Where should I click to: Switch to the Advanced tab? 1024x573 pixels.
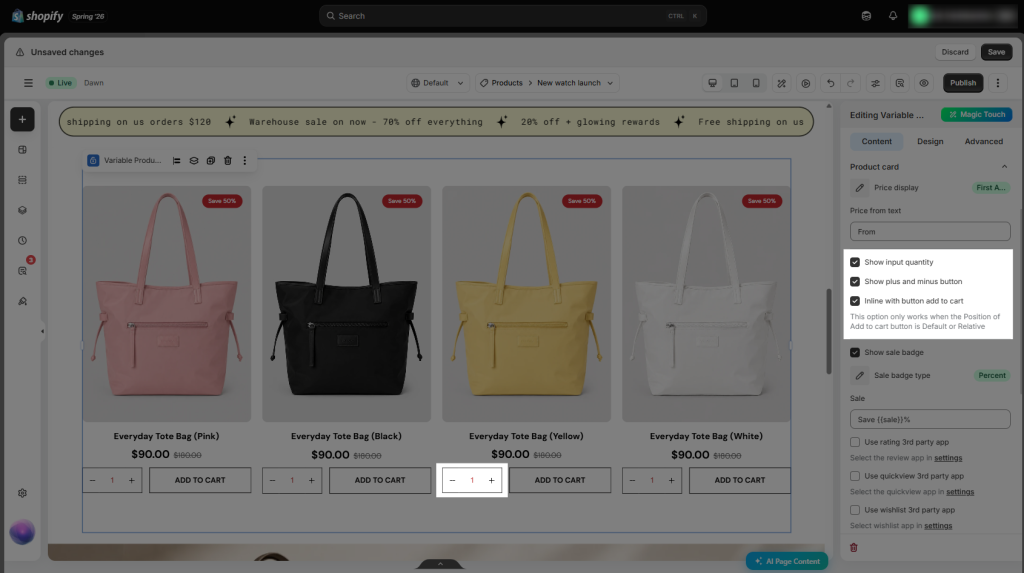(x=984, y=141)
